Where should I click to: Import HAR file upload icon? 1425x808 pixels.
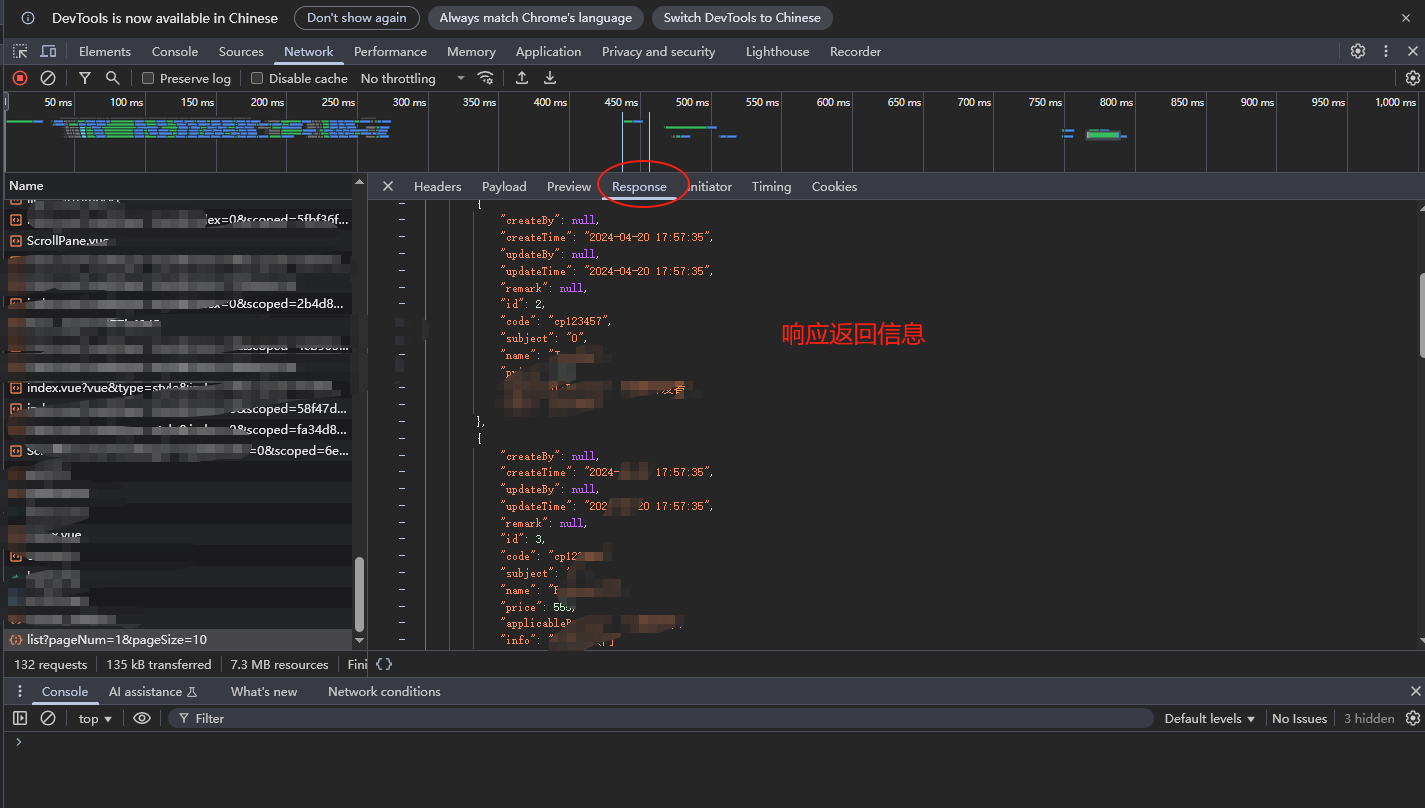[522, 78]
